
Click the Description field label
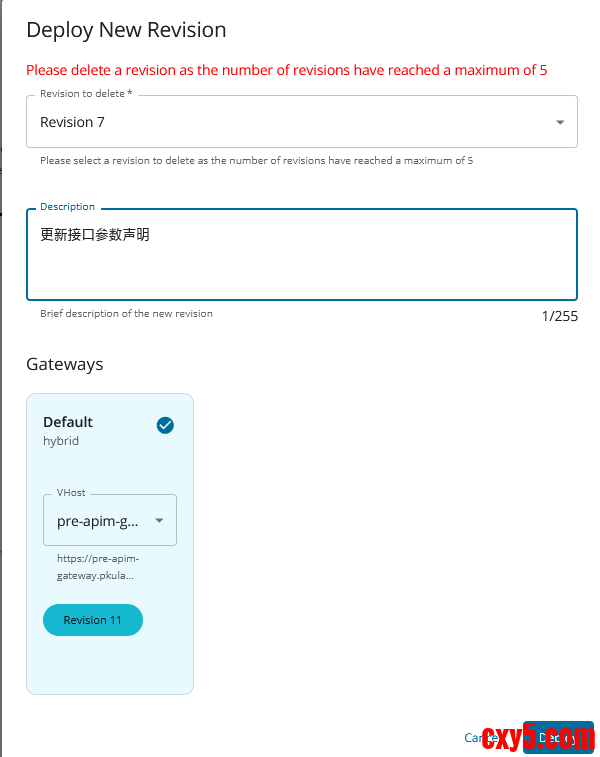pyautogui.click(x=67, y=207)
